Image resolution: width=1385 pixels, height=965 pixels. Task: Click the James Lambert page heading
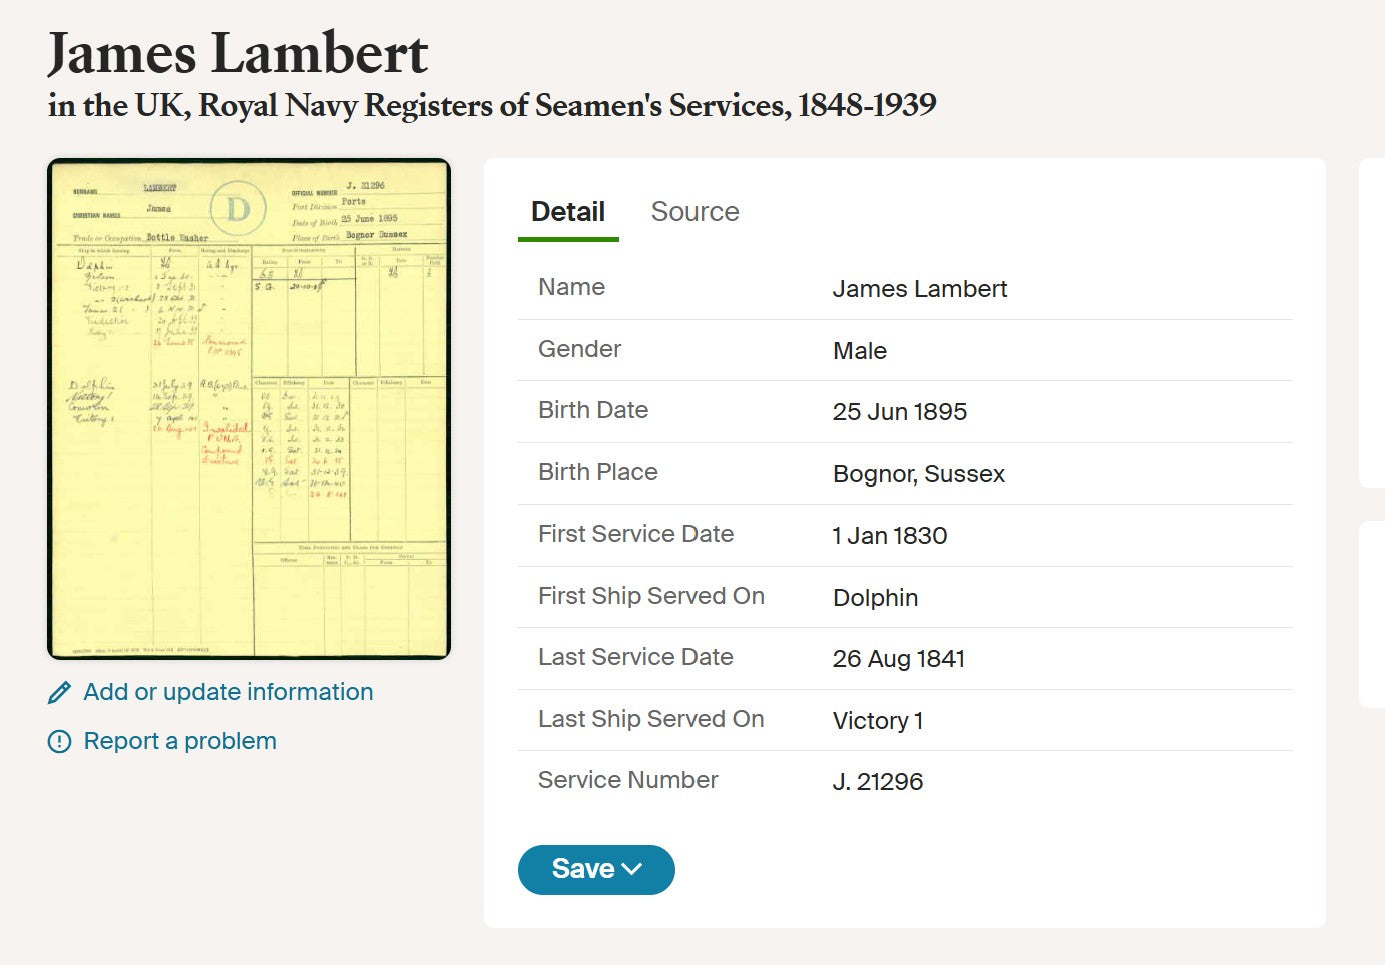pos(238,53)
